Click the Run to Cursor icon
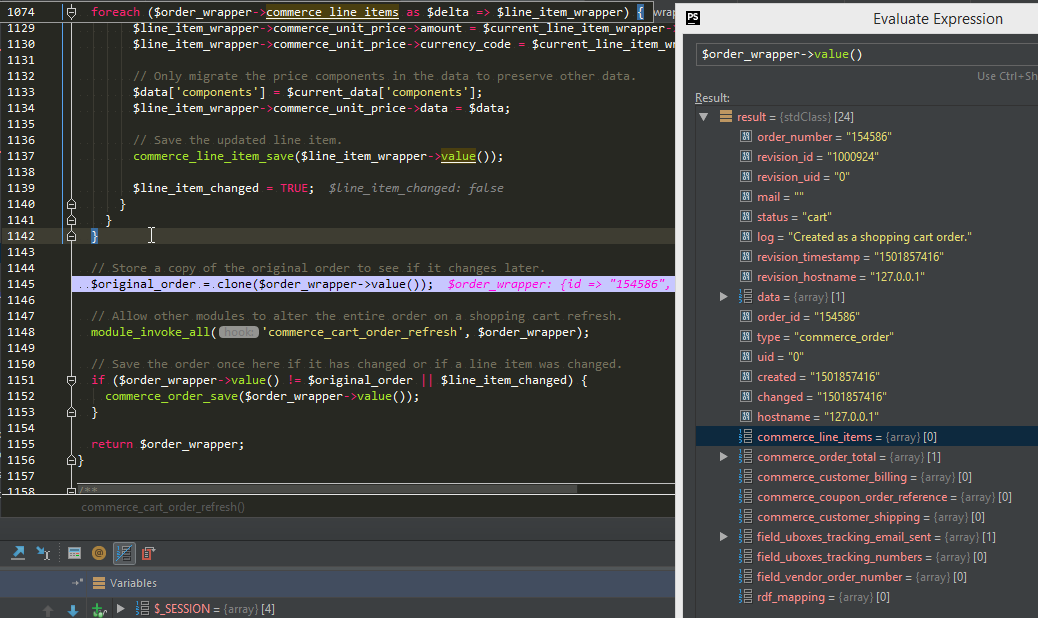The image size is (1038, 618). click(x=44, y=552)
